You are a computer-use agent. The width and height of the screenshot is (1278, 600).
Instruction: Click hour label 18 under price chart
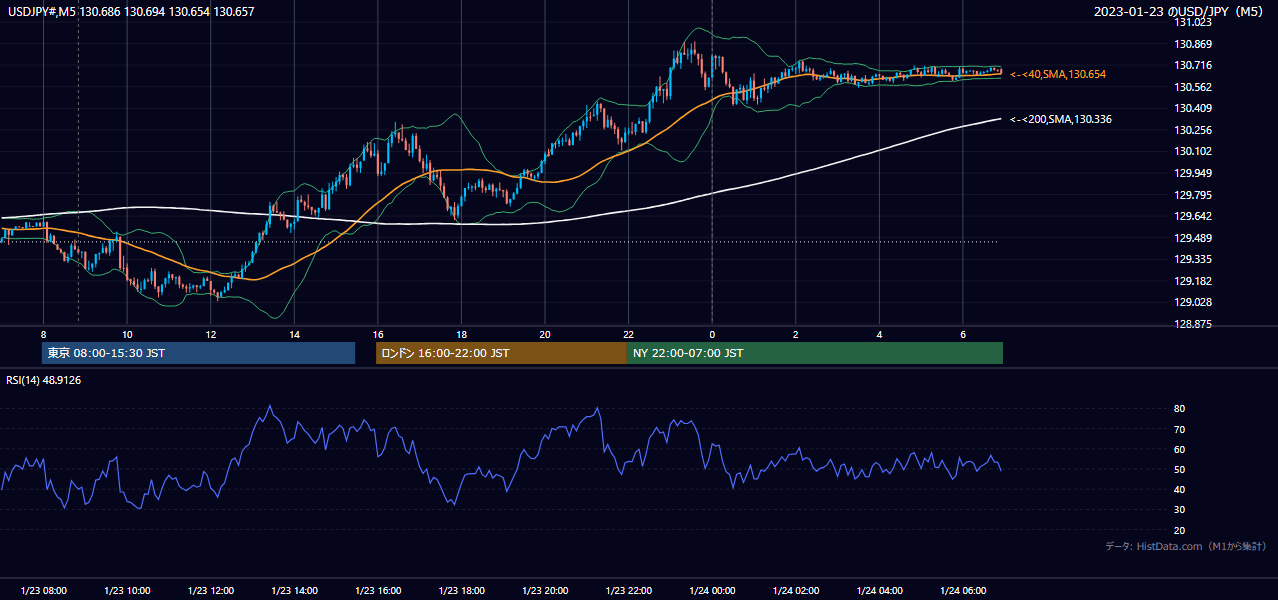click(461, 334)
